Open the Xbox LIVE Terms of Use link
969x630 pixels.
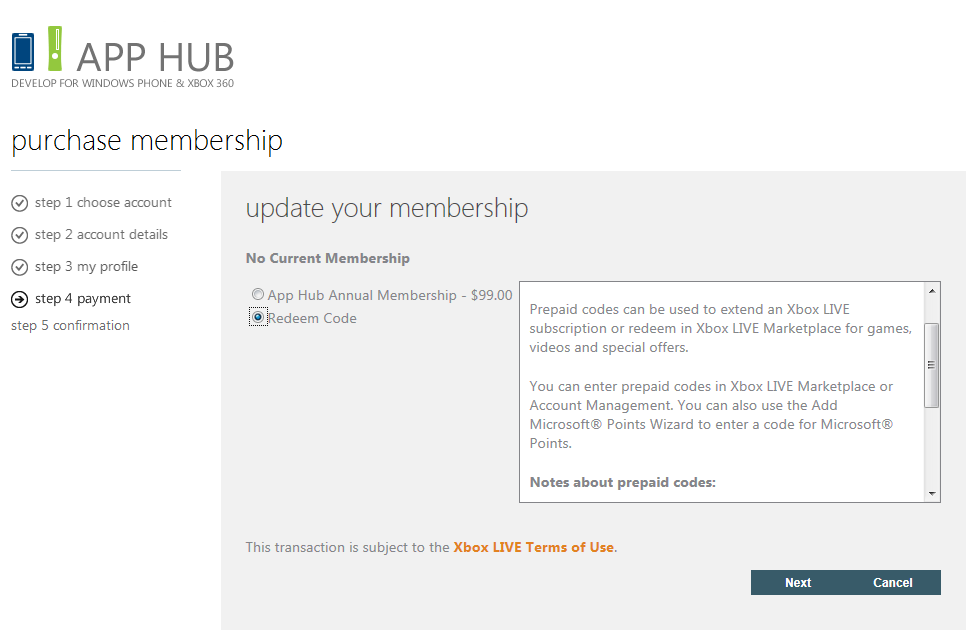click(533, 547)
